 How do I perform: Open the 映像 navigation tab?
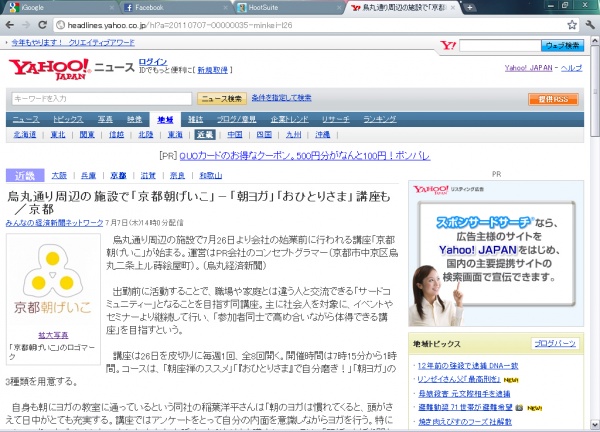[x=135, y=119]
